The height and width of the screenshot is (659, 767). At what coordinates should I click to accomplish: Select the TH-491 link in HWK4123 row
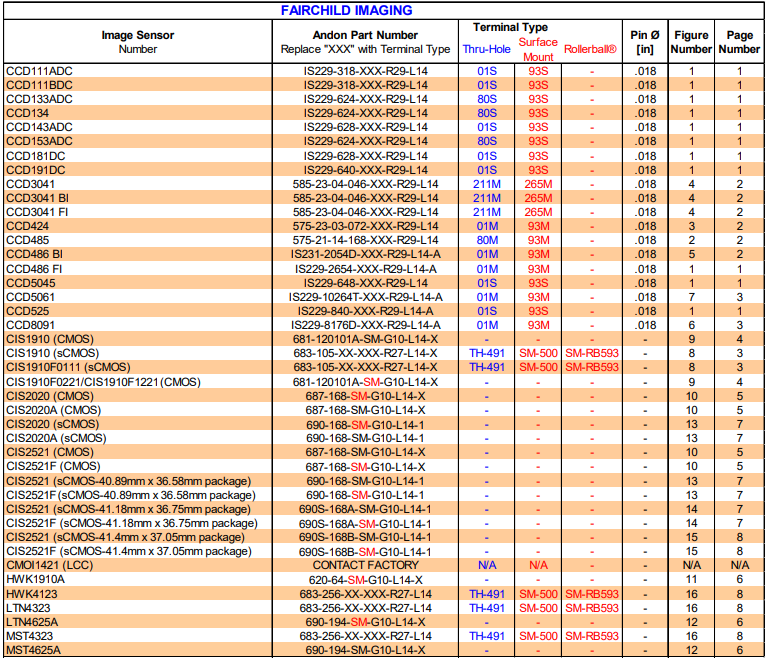(486, 594)
